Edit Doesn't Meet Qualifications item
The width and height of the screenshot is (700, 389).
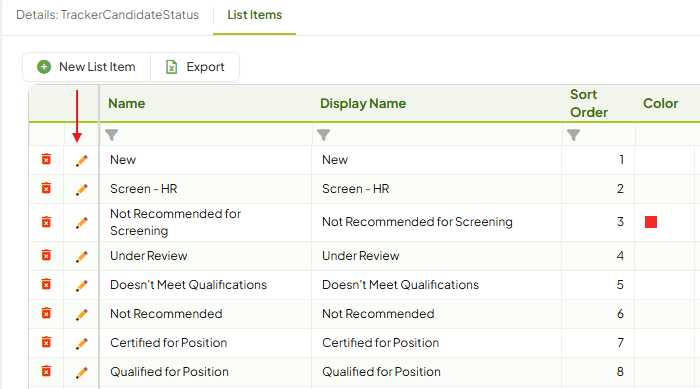pos(81,286)
